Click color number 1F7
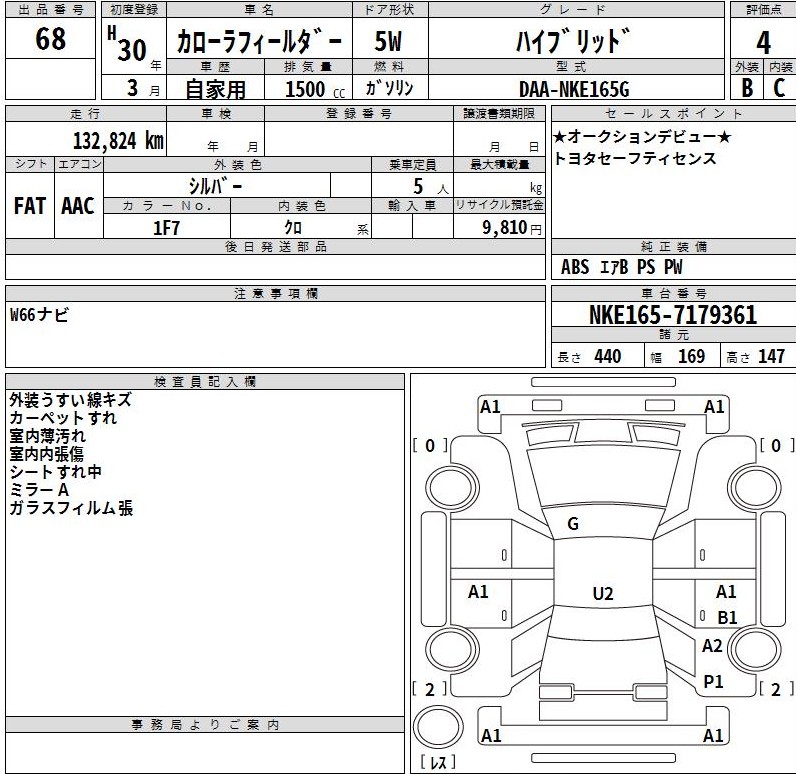 click(x=167, y=227)
